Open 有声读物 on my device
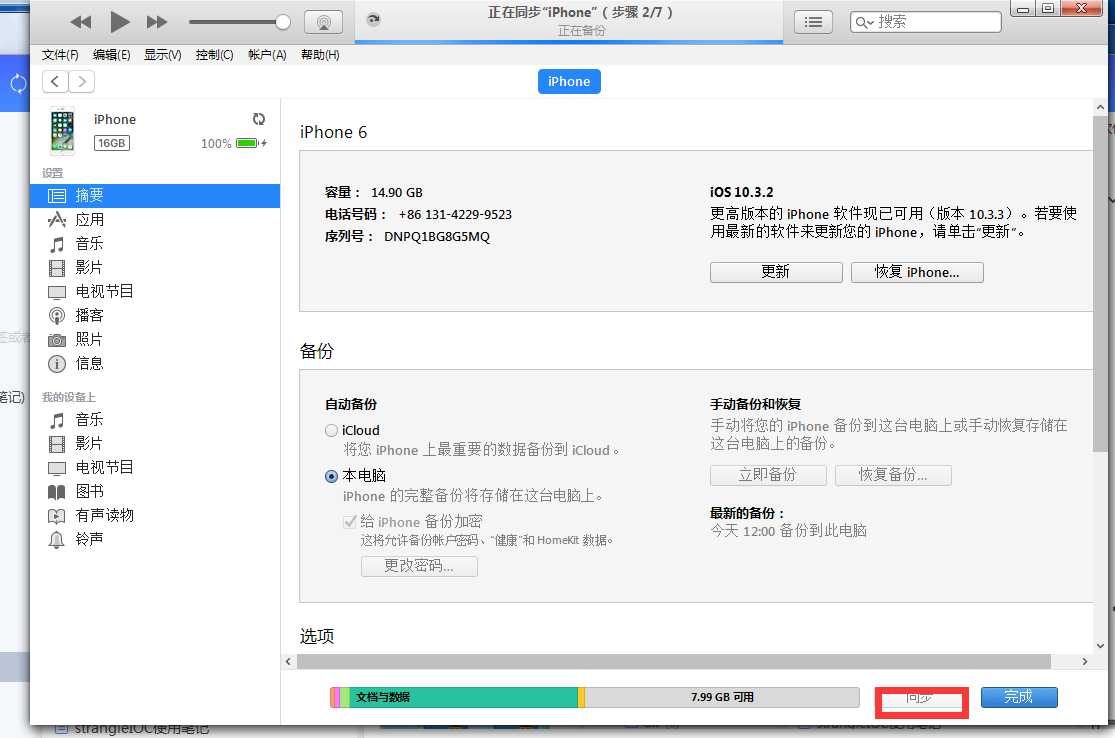 (x=155, y=515)
